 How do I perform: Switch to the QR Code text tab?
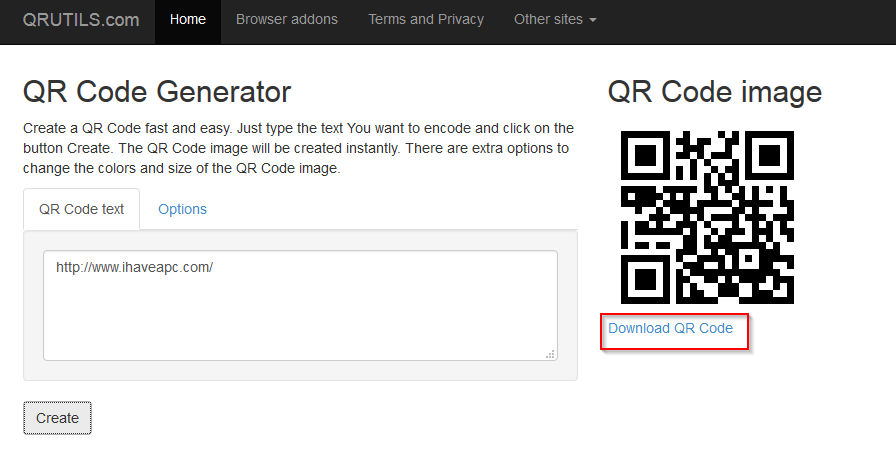pyautogui.click(x=82, y=209)
